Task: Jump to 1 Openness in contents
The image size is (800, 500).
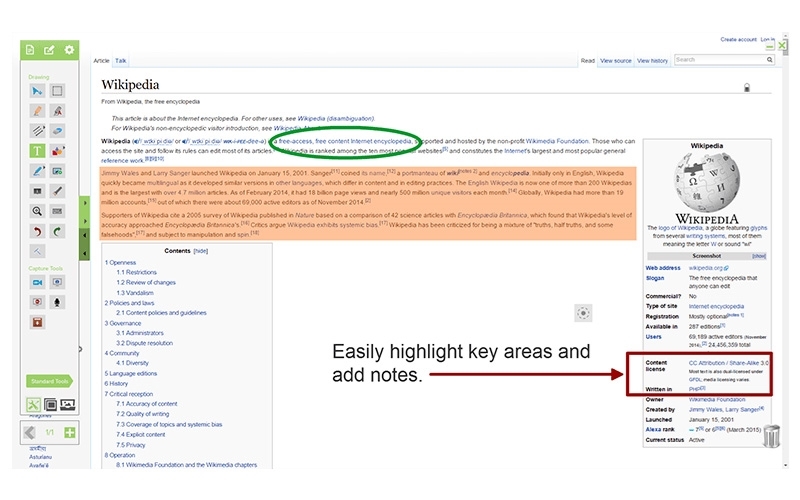Action: (x=120, y=263)
